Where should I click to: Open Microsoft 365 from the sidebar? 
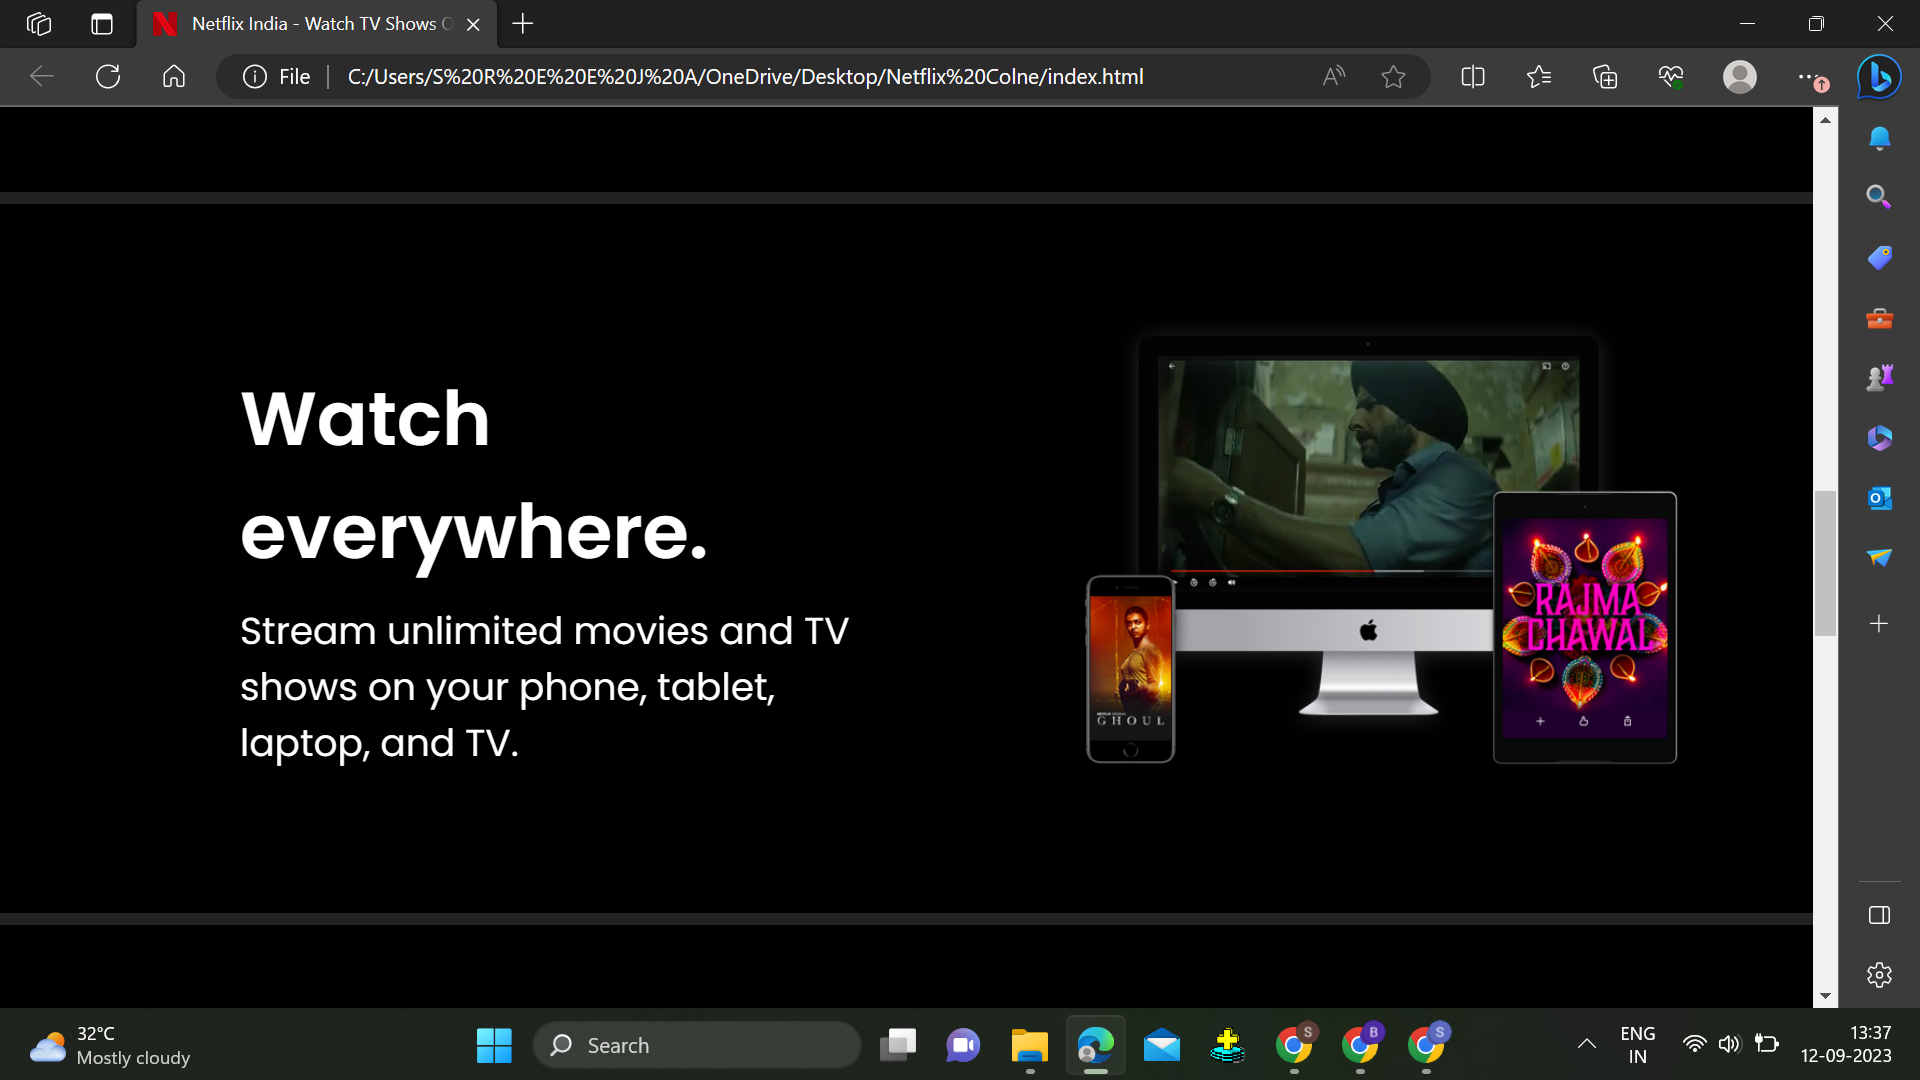pos(1878,437)
